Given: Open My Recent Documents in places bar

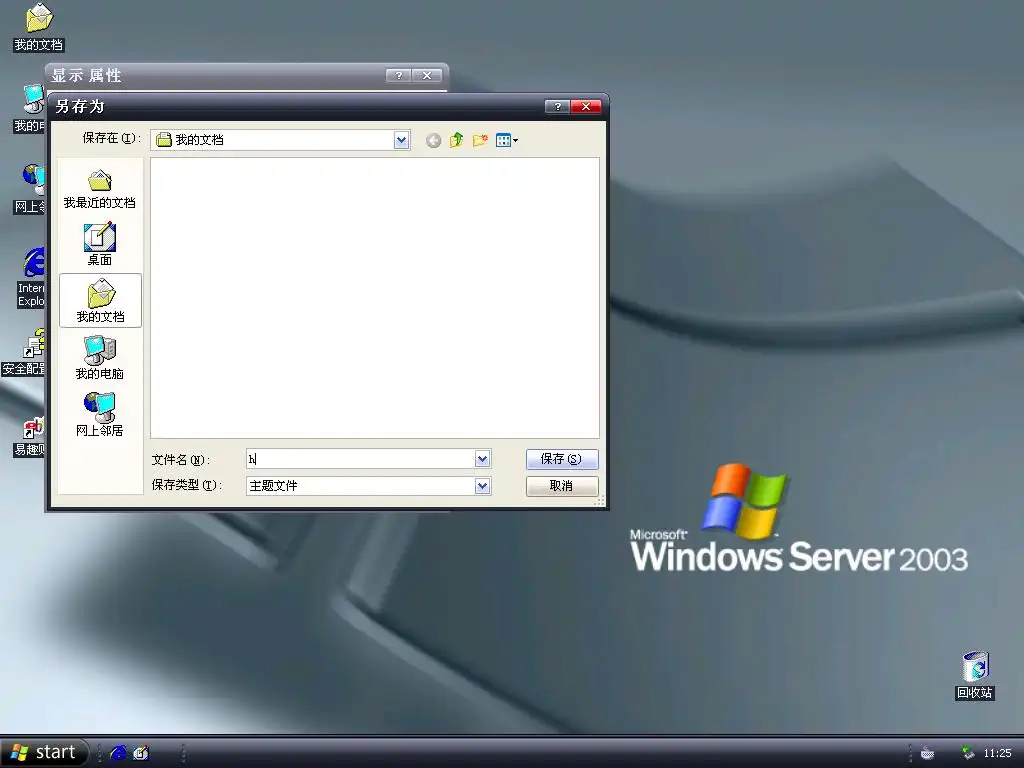Looking at the screenshot, I should tap(100, 188).
